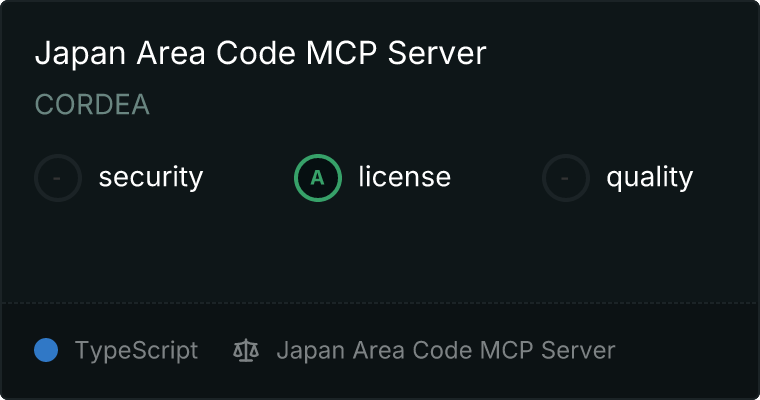Viewport: 760px width, 400px height.
Task: Click the dash inside the quality badge
Action: 566,178
